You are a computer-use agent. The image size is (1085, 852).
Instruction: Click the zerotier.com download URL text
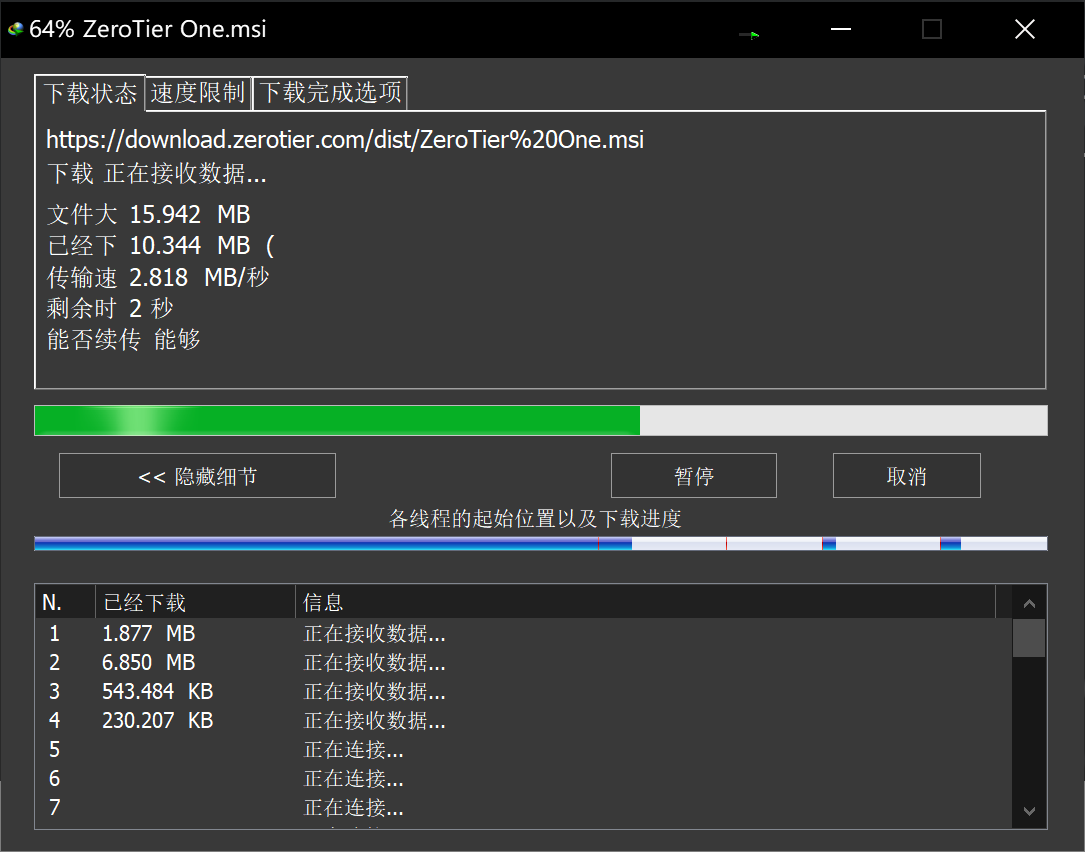(x=345, y=140)
